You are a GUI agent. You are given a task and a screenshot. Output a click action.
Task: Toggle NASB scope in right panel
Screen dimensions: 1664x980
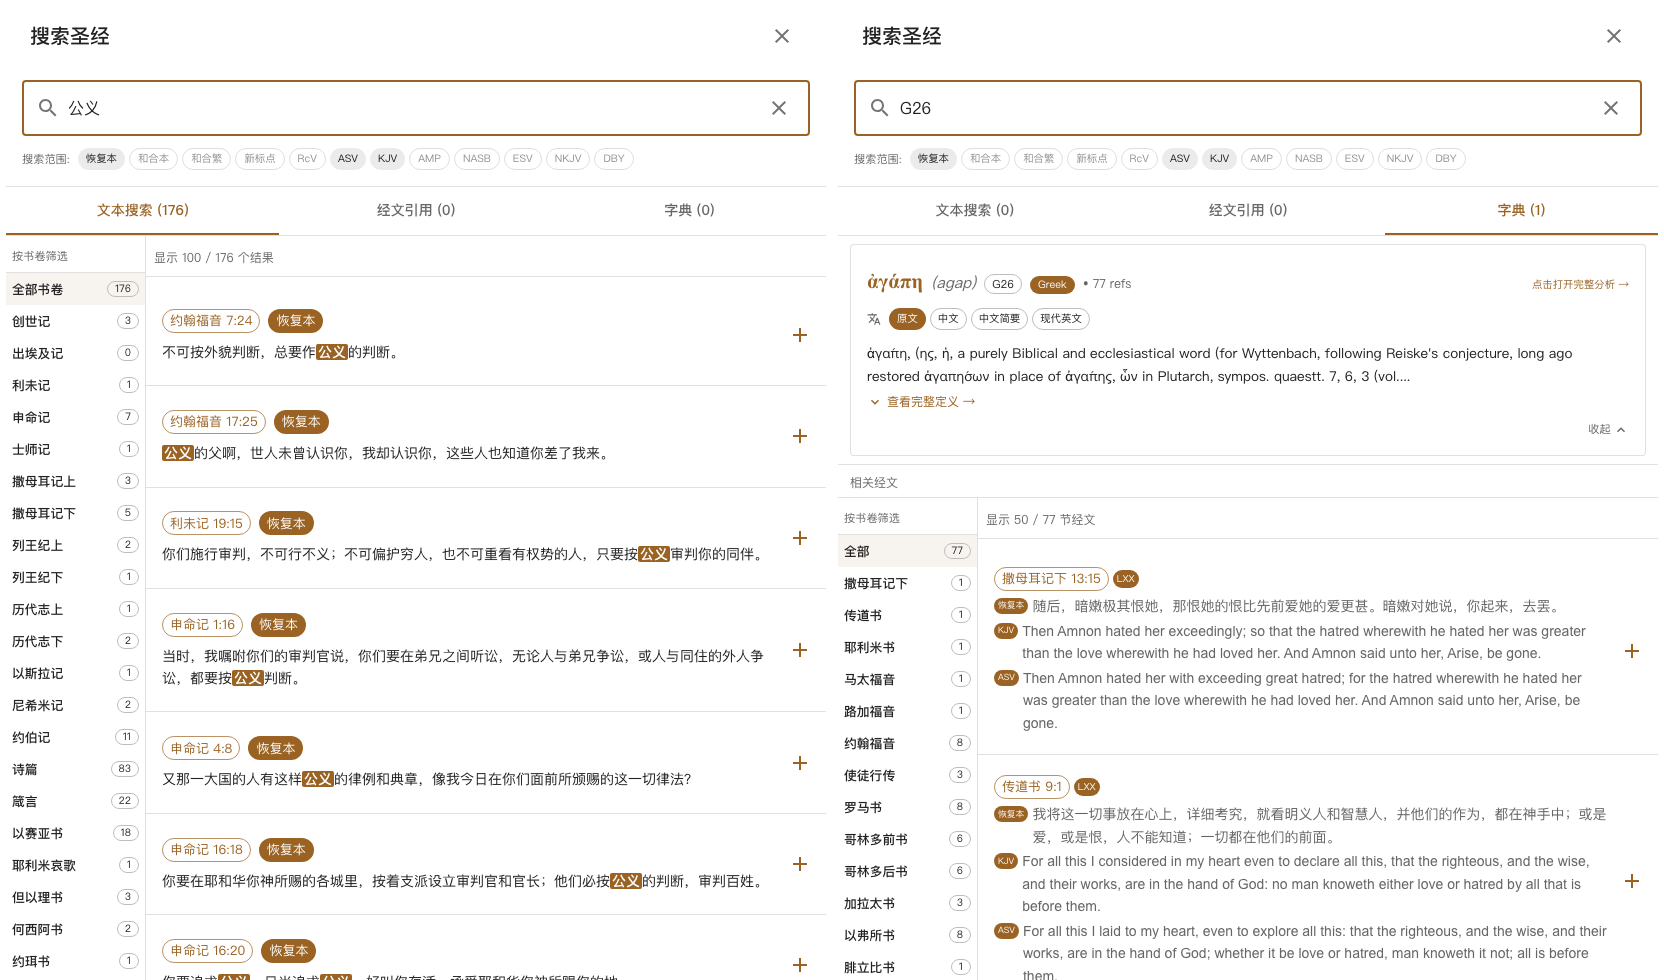tap(1309, 159)
